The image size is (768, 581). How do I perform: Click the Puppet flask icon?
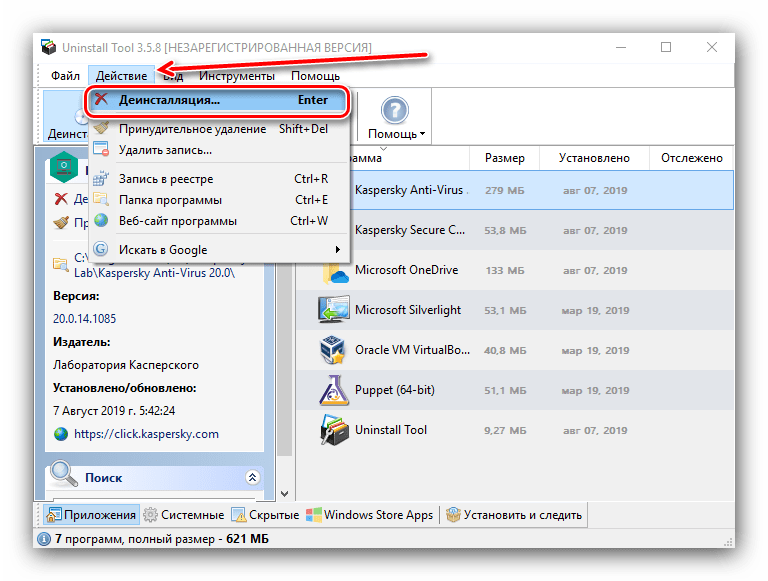click(334, 390)
